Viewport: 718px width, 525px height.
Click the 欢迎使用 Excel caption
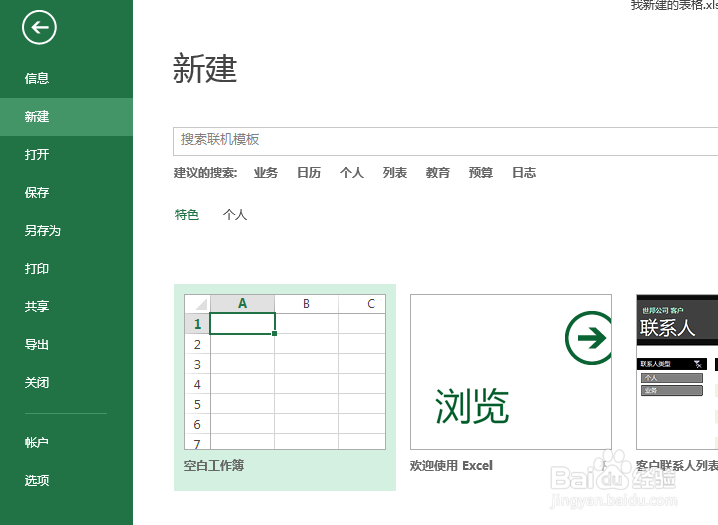pos(451,466)
